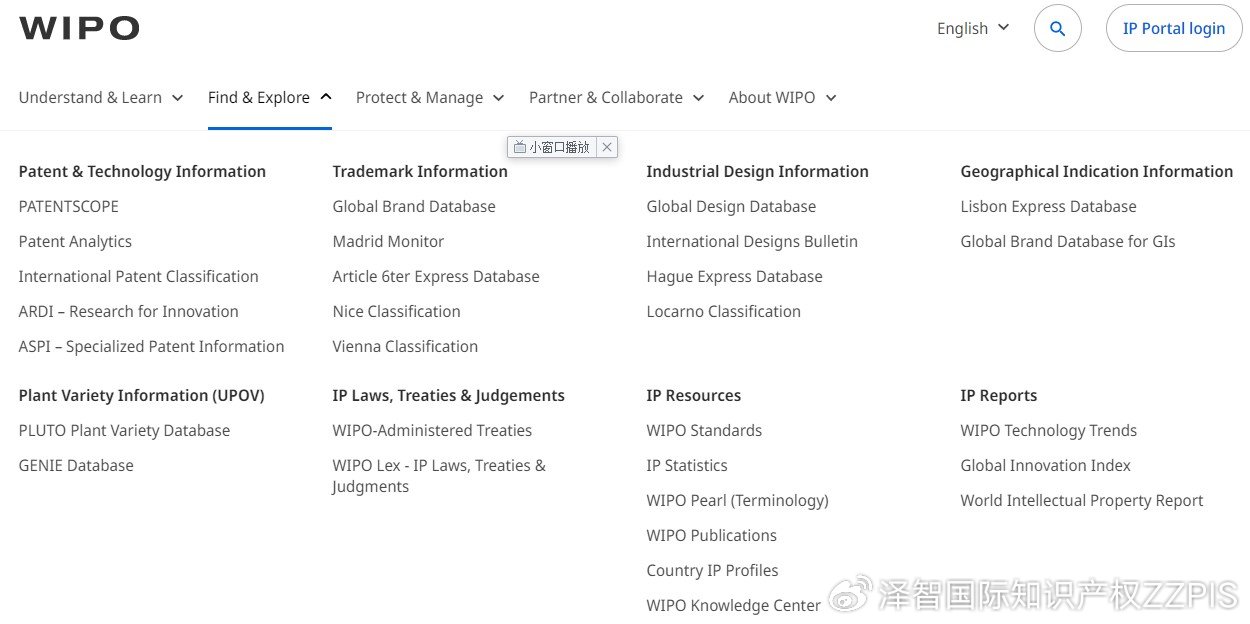Screen dimensions: 1250x624
Task: Open IP Statistics
Action: point(687,465)
